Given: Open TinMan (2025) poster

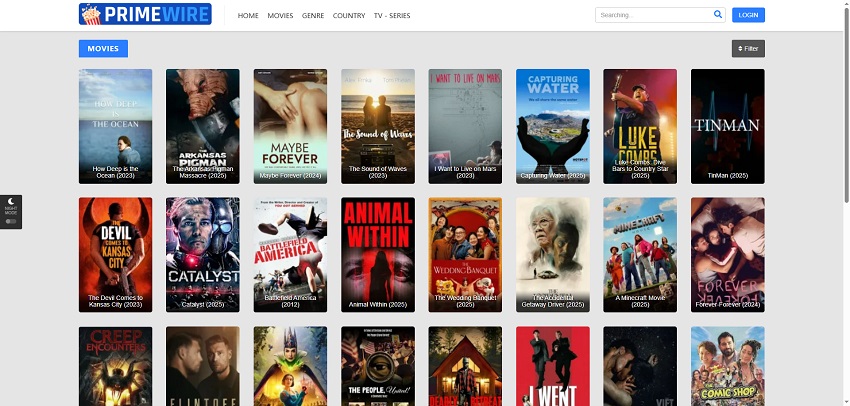Looking at the screenshot, I should (727, 126).
